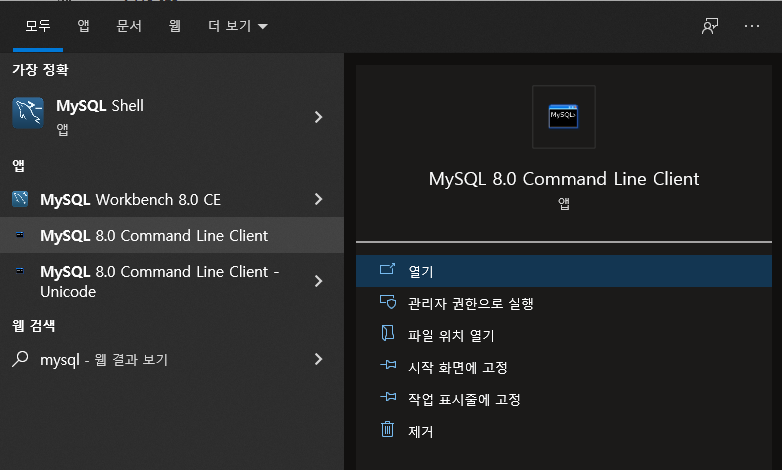Viewport: 782px width, 470px height.
Task: Click the small icon beside MySQL 8.0 Command Line Client
Action: 20,235
